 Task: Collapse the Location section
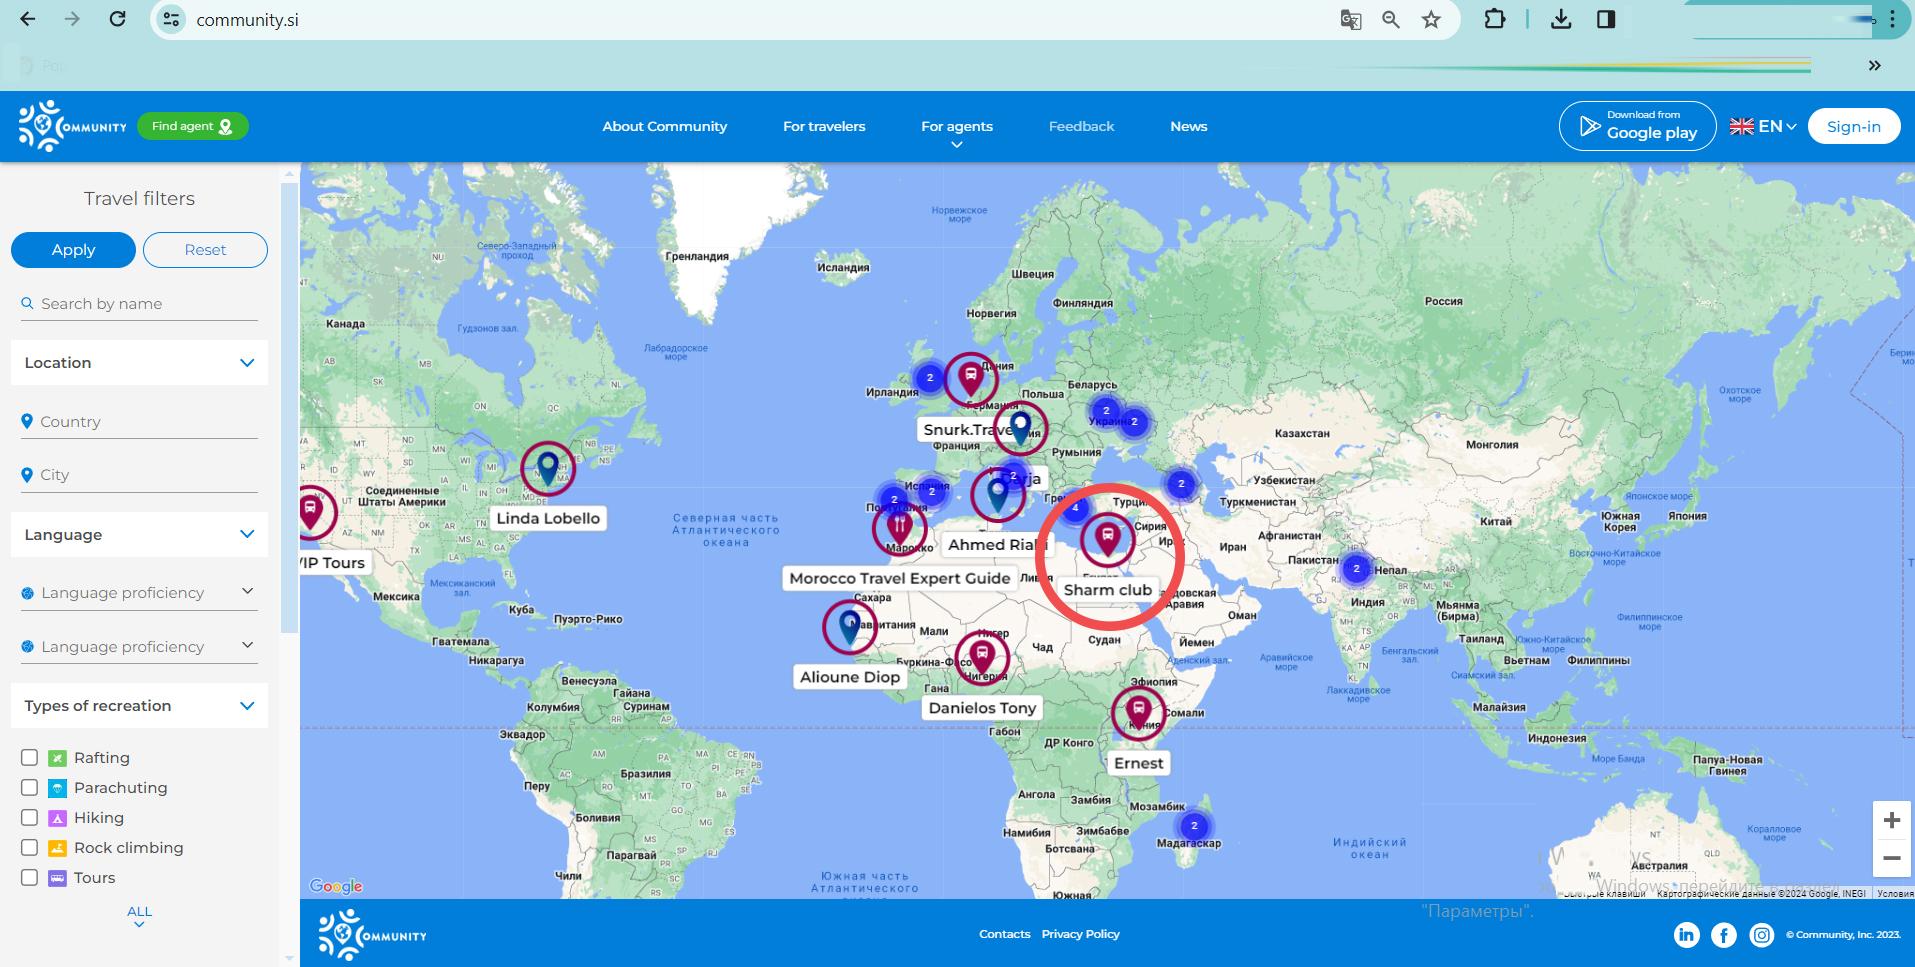[x=139, y=362]
